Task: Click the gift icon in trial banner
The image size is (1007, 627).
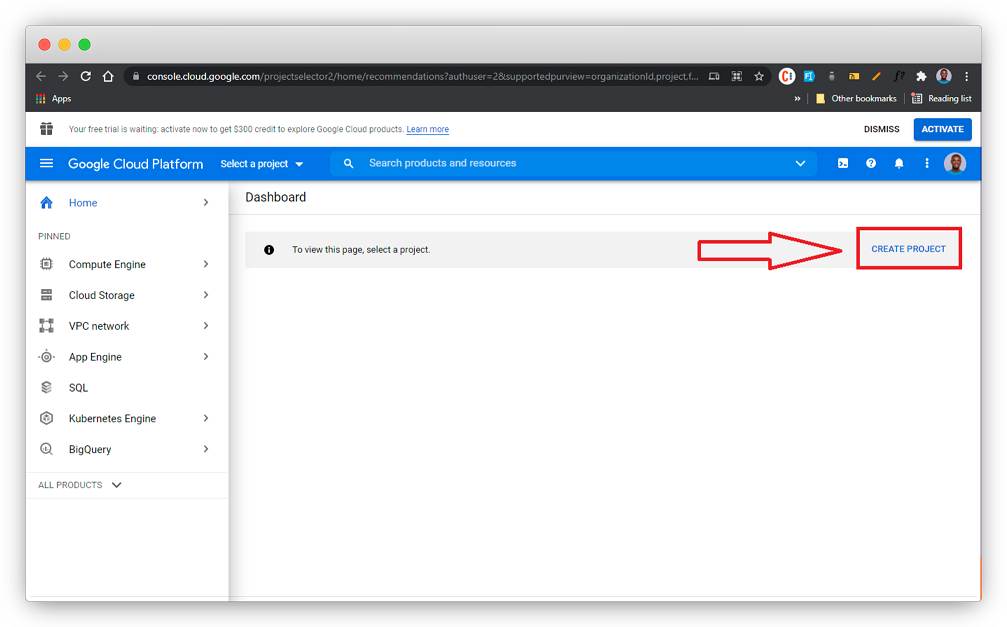Action: [46, 129]
